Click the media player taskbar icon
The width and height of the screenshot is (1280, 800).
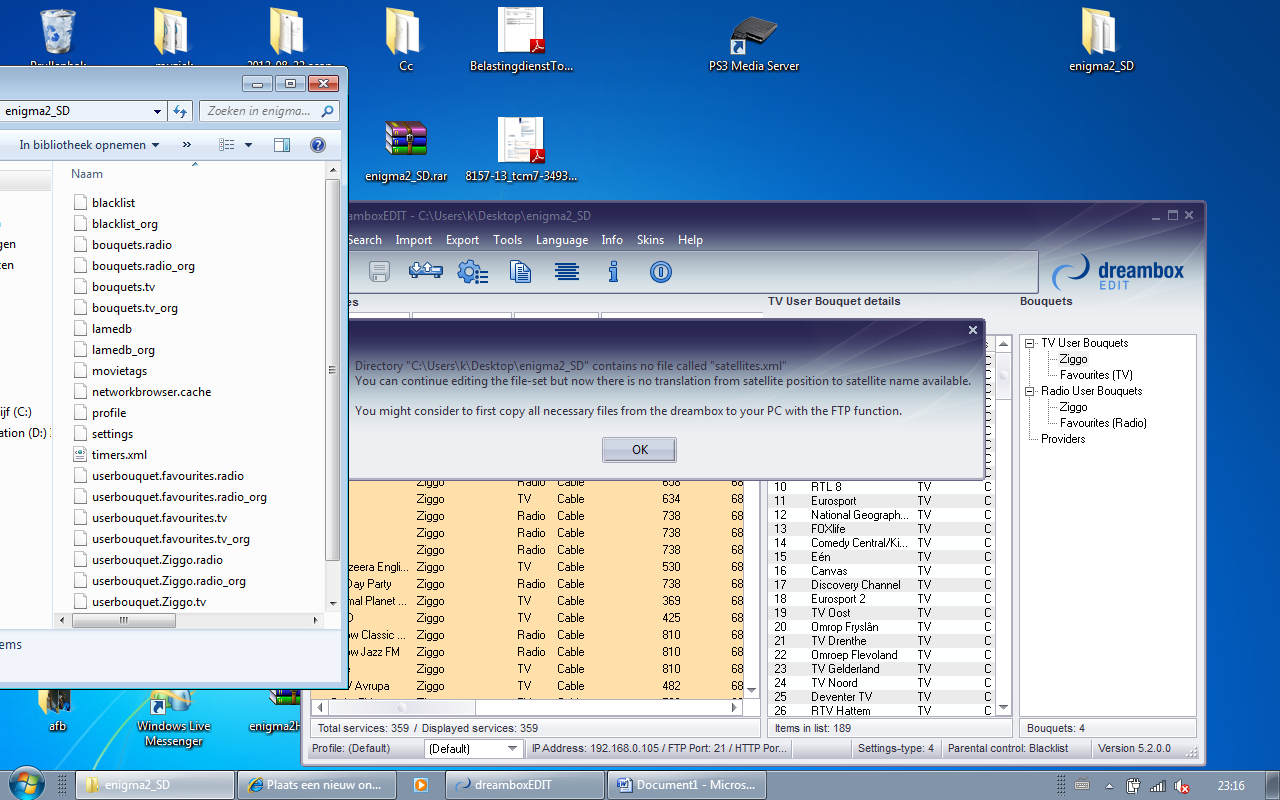[421, 785]
